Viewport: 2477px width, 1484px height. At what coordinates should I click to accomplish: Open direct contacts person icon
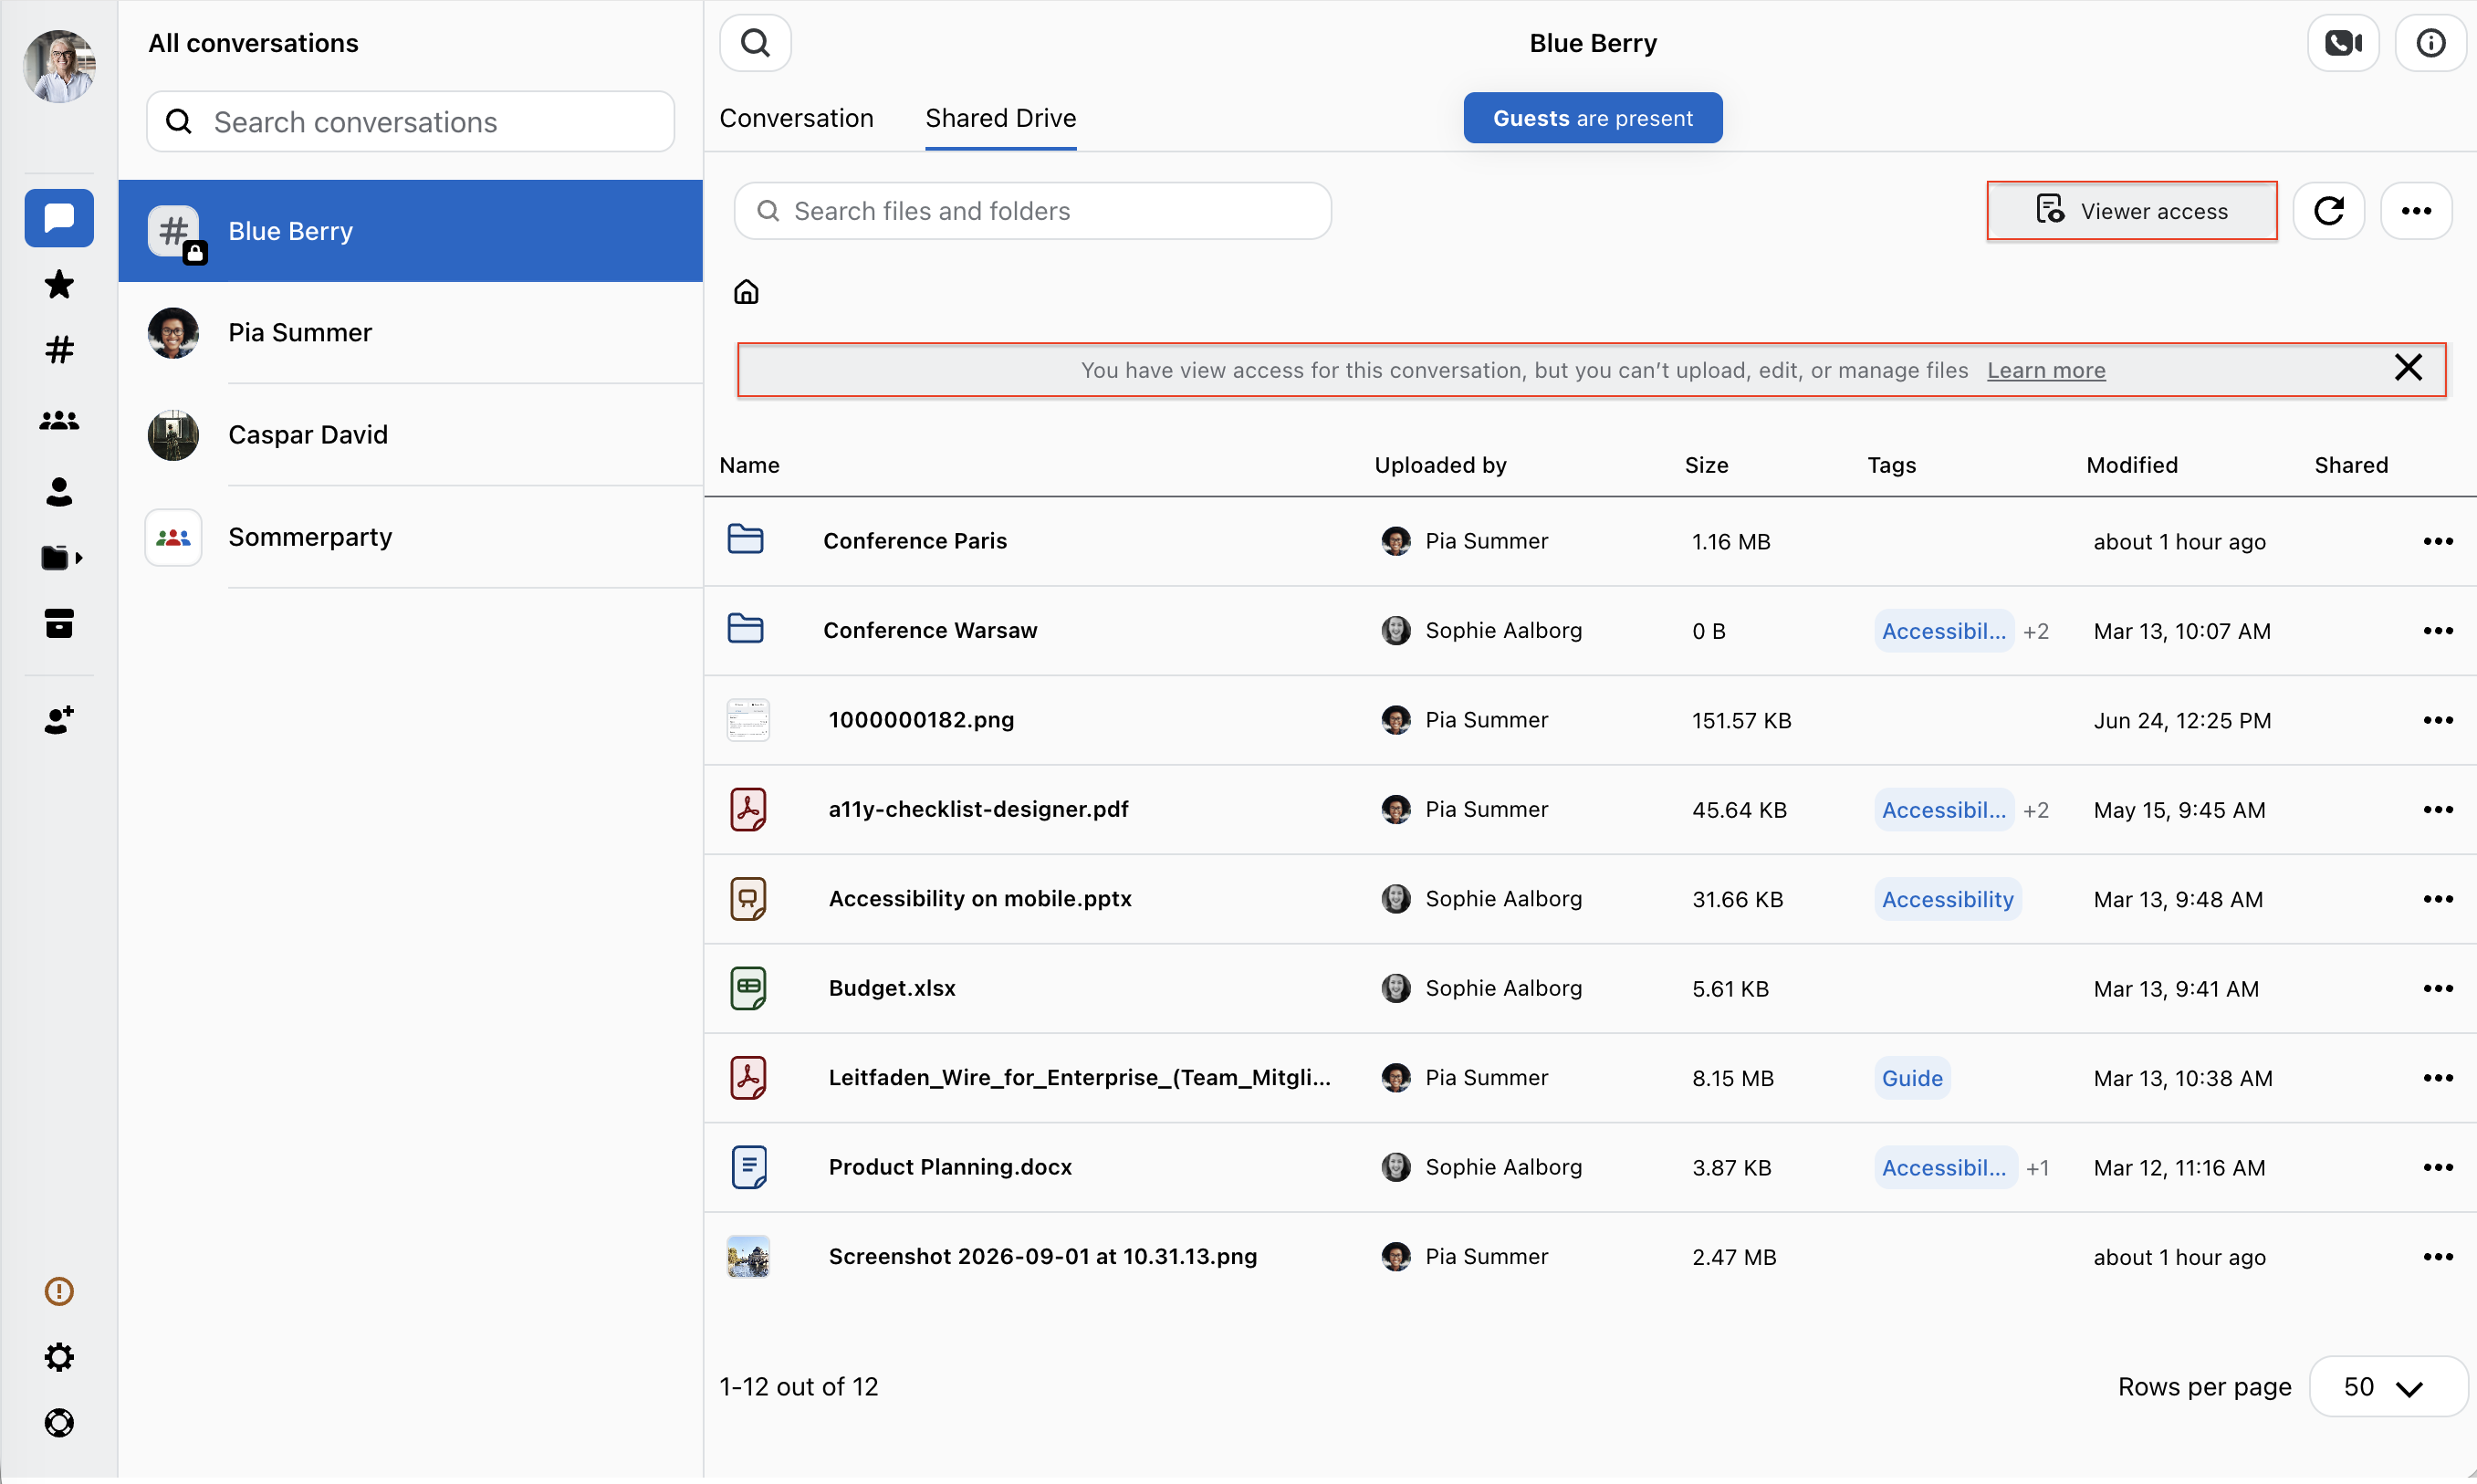click(59, 491)
